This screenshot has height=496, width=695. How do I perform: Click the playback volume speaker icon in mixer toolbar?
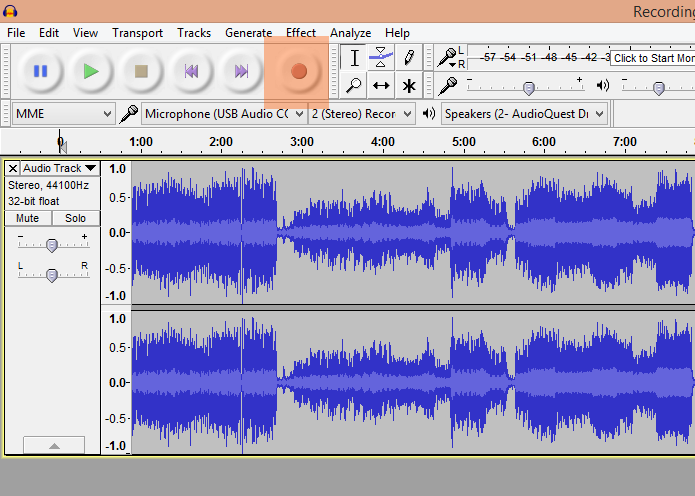click(x=603, y=85)
